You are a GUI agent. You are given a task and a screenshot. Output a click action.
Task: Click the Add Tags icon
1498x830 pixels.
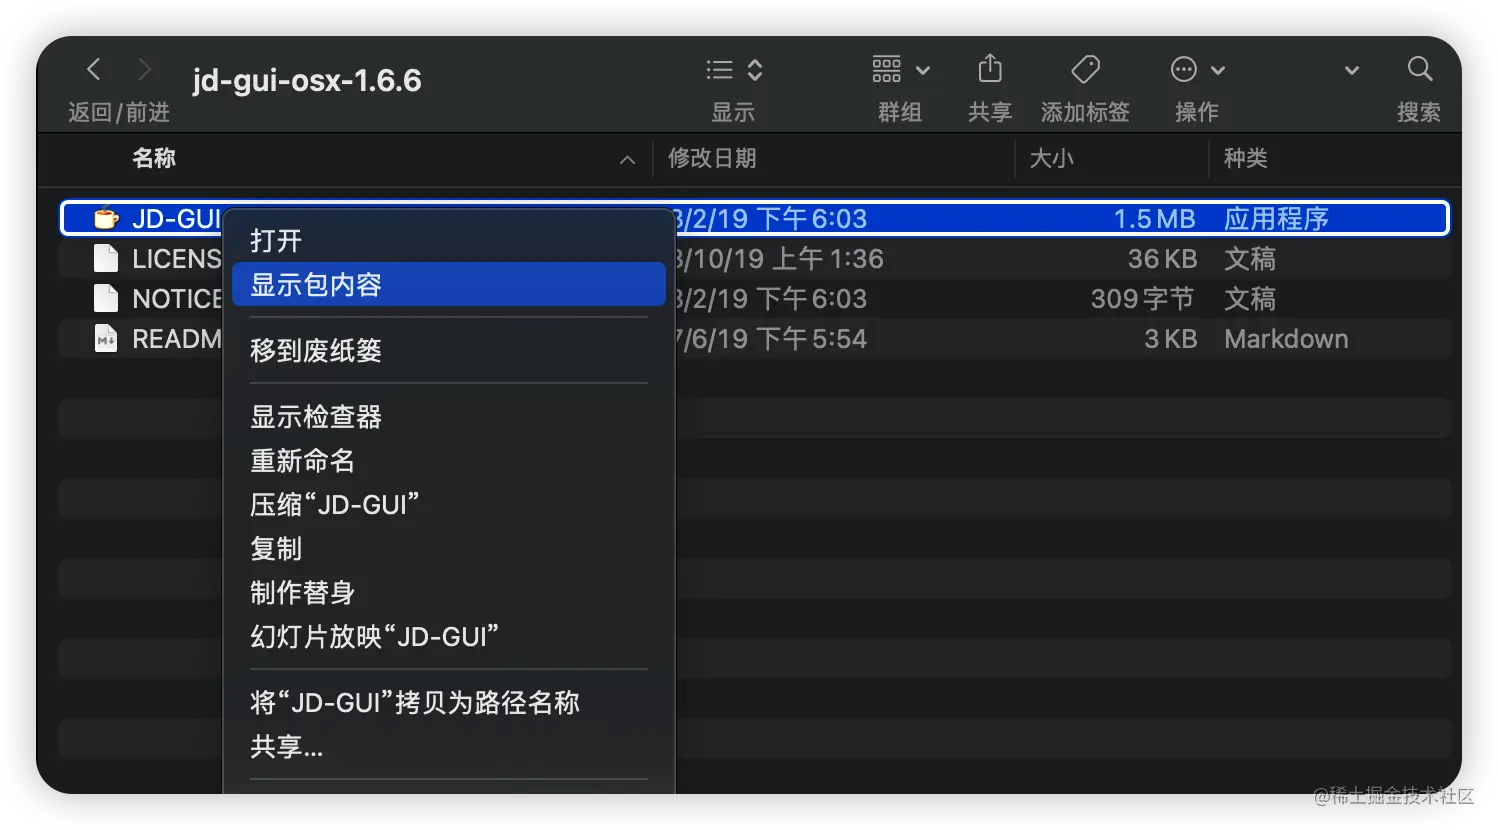pos(1085,70)
